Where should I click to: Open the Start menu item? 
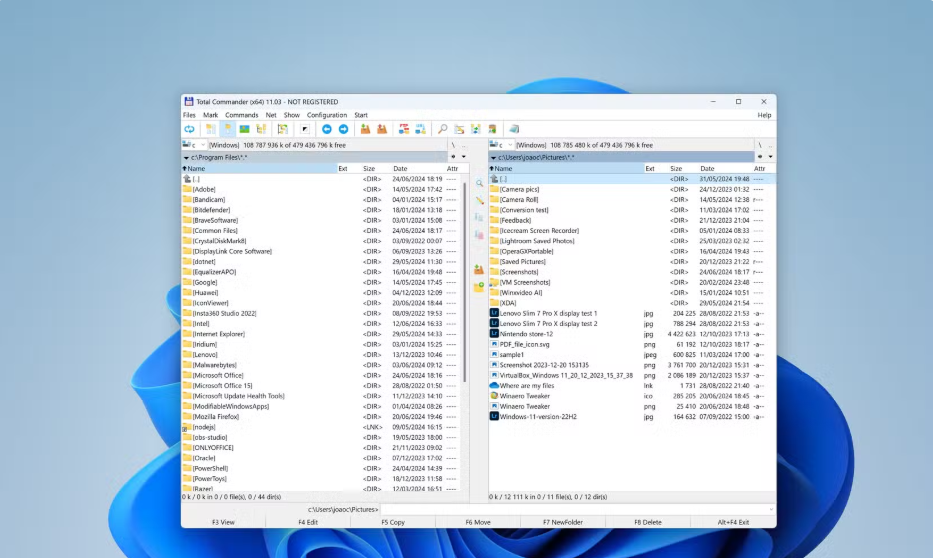coord(361,115)
